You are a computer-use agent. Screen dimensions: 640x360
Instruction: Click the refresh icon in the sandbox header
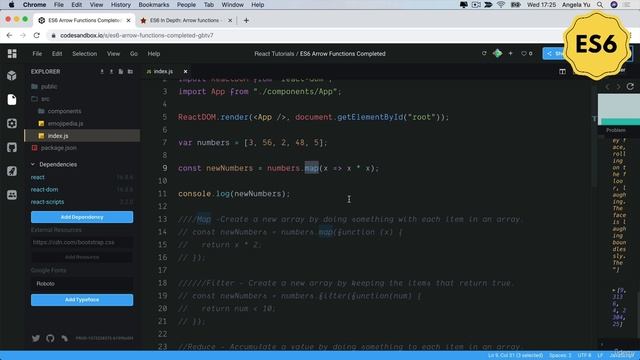[484, 53]
